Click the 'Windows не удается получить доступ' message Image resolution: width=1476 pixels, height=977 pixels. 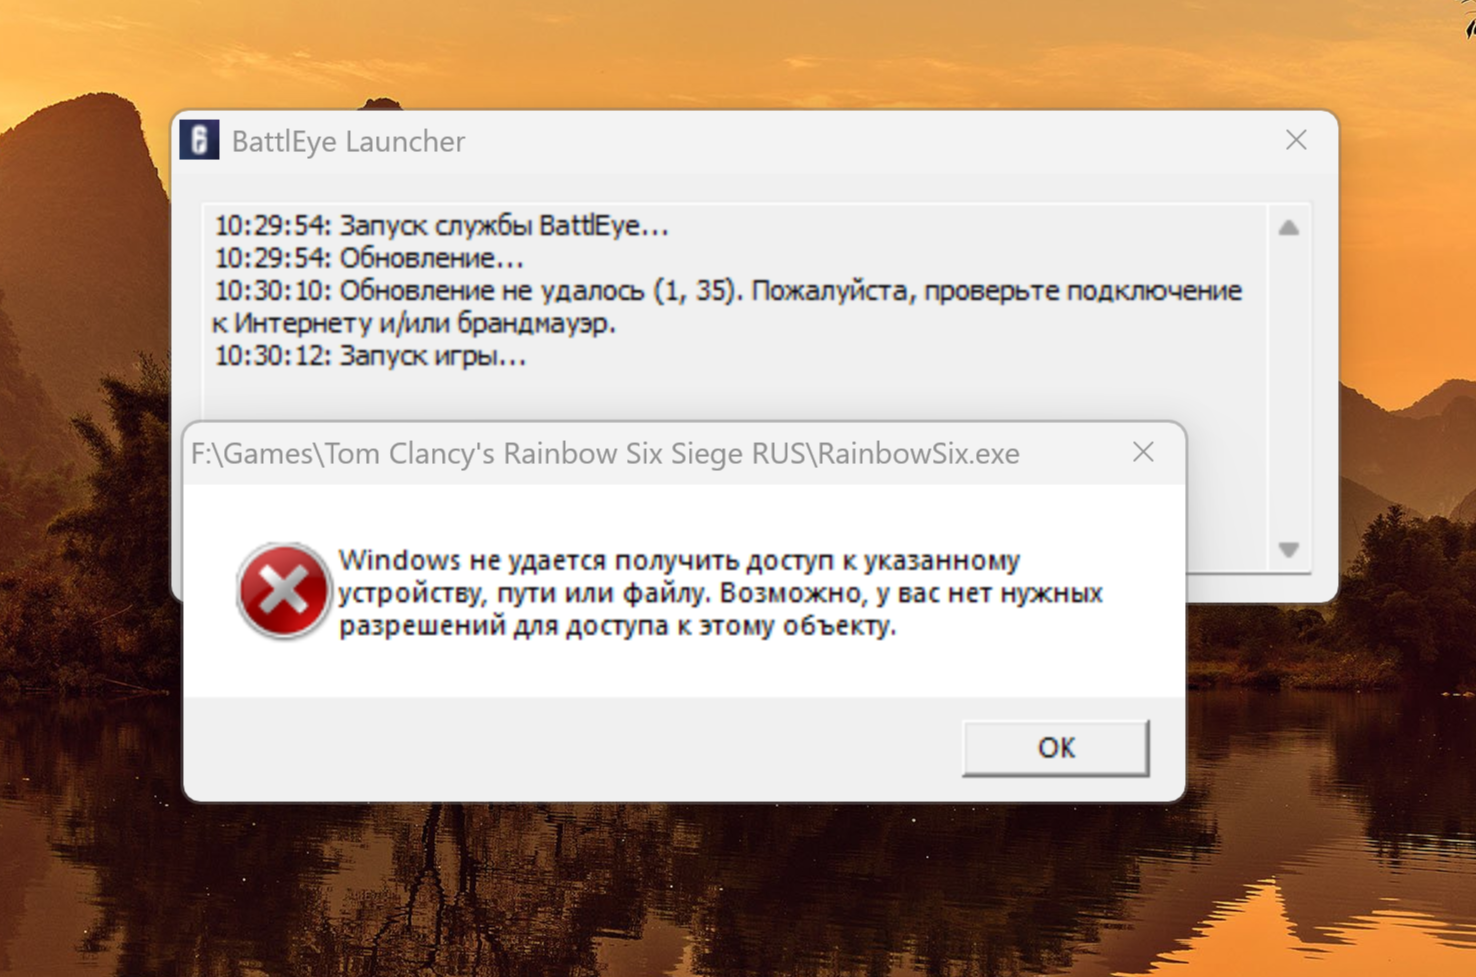click(679, 560)
